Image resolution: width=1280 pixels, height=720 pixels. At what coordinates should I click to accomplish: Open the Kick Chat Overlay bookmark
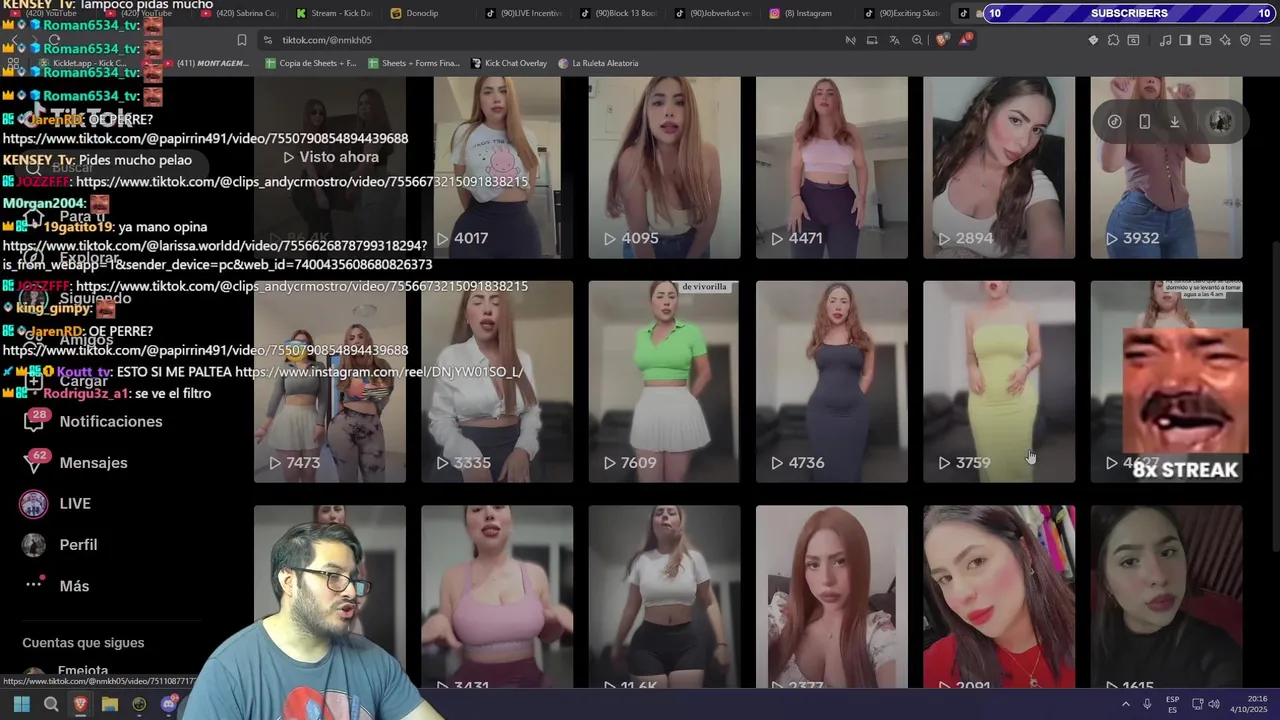click(509, 63)
